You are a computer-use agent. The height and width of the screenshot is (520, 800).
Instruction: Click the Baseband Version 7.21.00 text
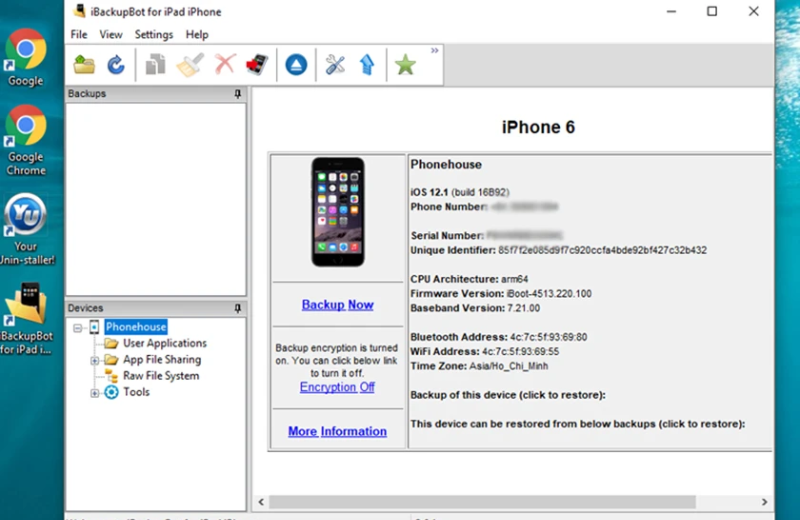(475, 308)
